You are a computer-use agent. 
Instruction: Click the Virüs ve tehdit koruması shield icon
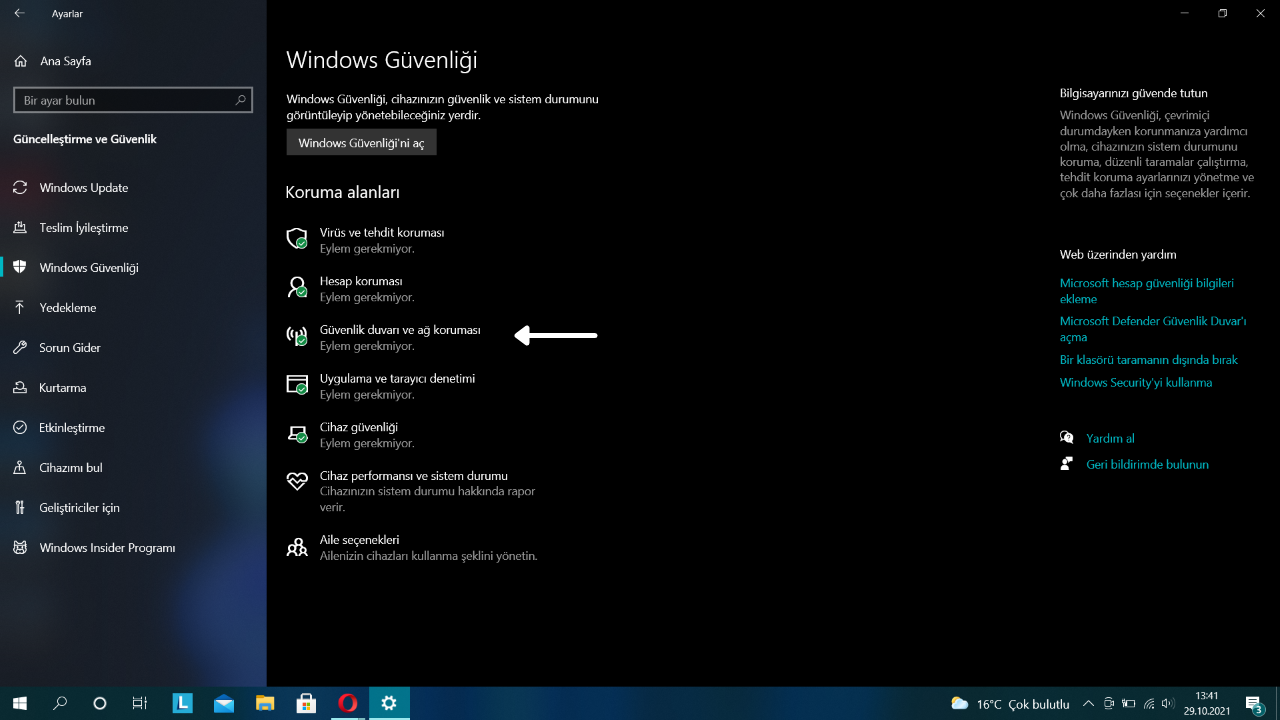[x=297, y=239]
